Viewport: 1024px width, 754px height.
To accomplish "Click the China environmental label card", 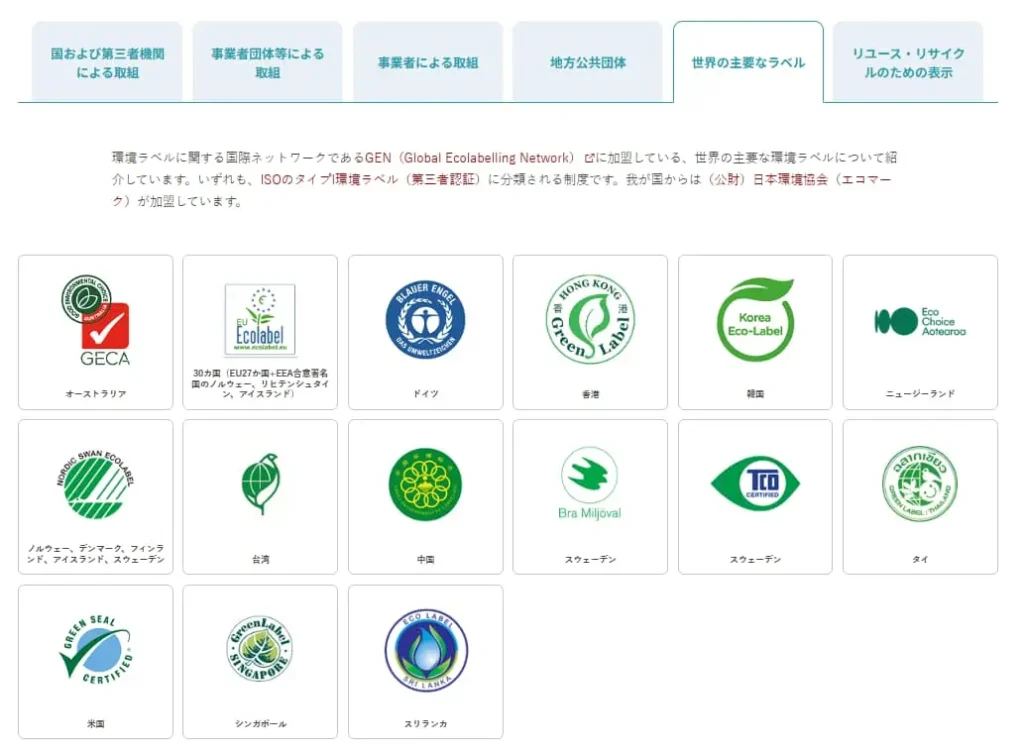I will 425,497.
